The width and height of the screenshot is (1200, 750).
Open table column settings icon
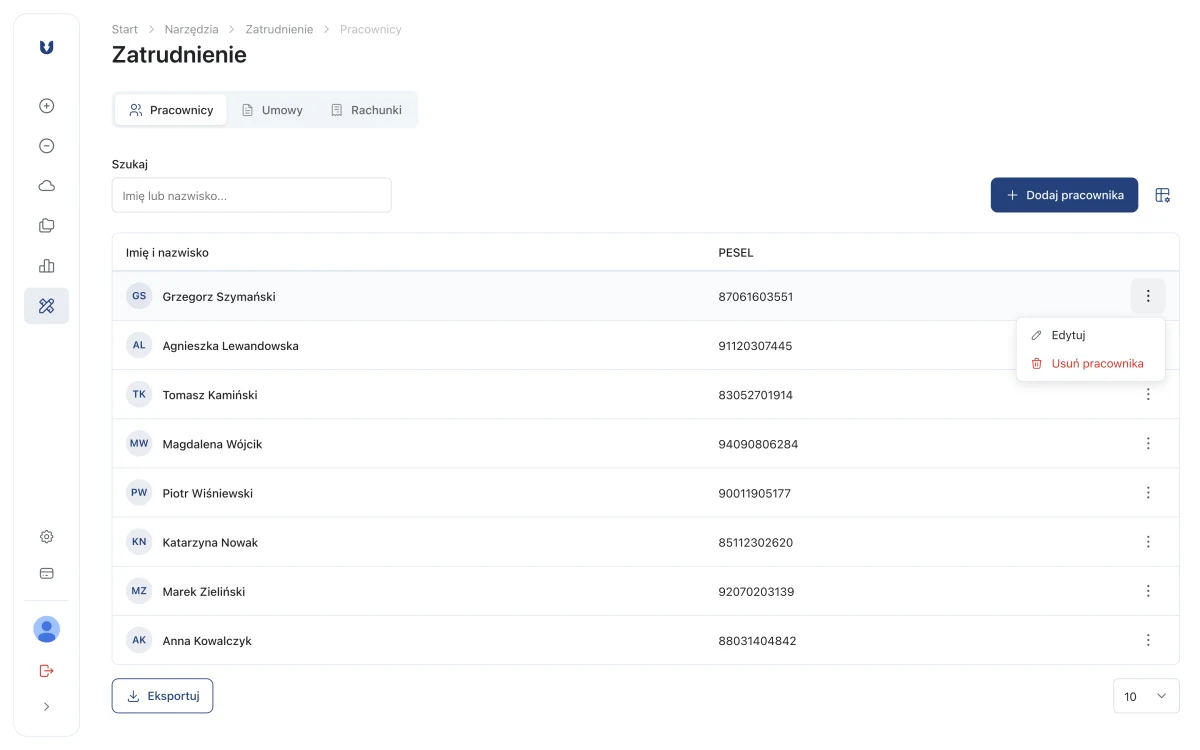(x=1162, y=195)
